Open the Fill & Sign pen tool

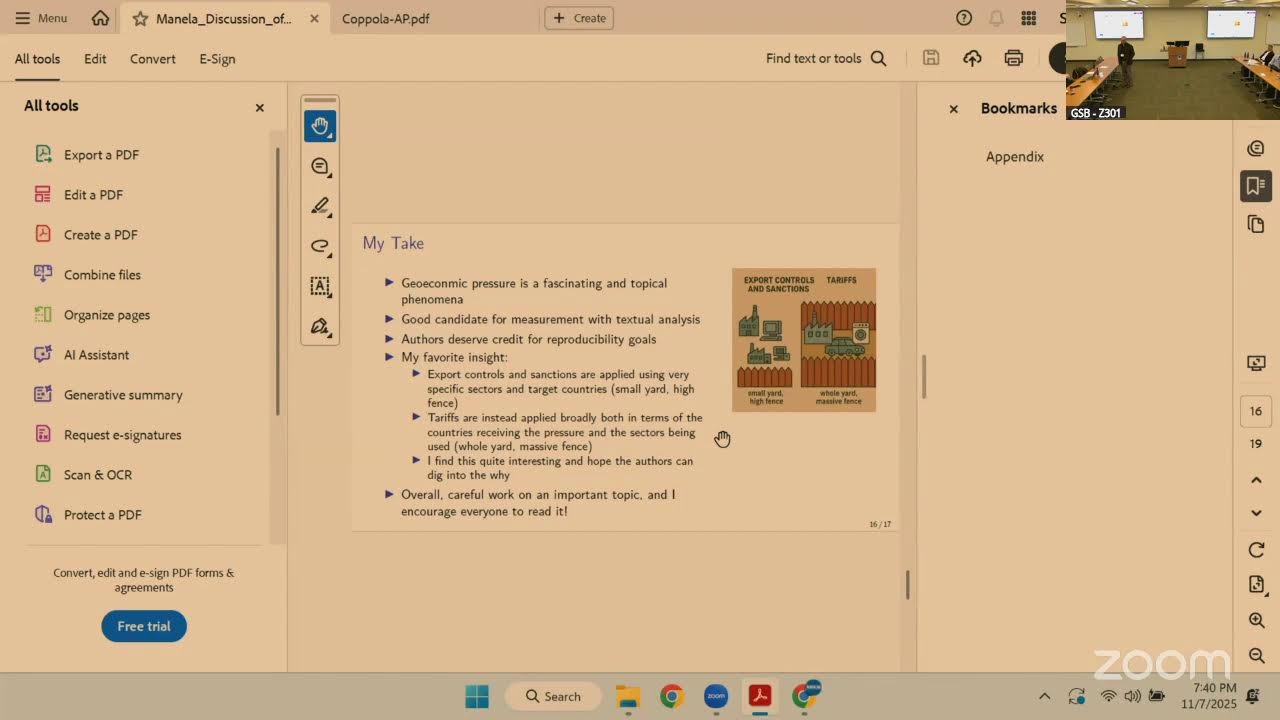[x=320, y=326]
